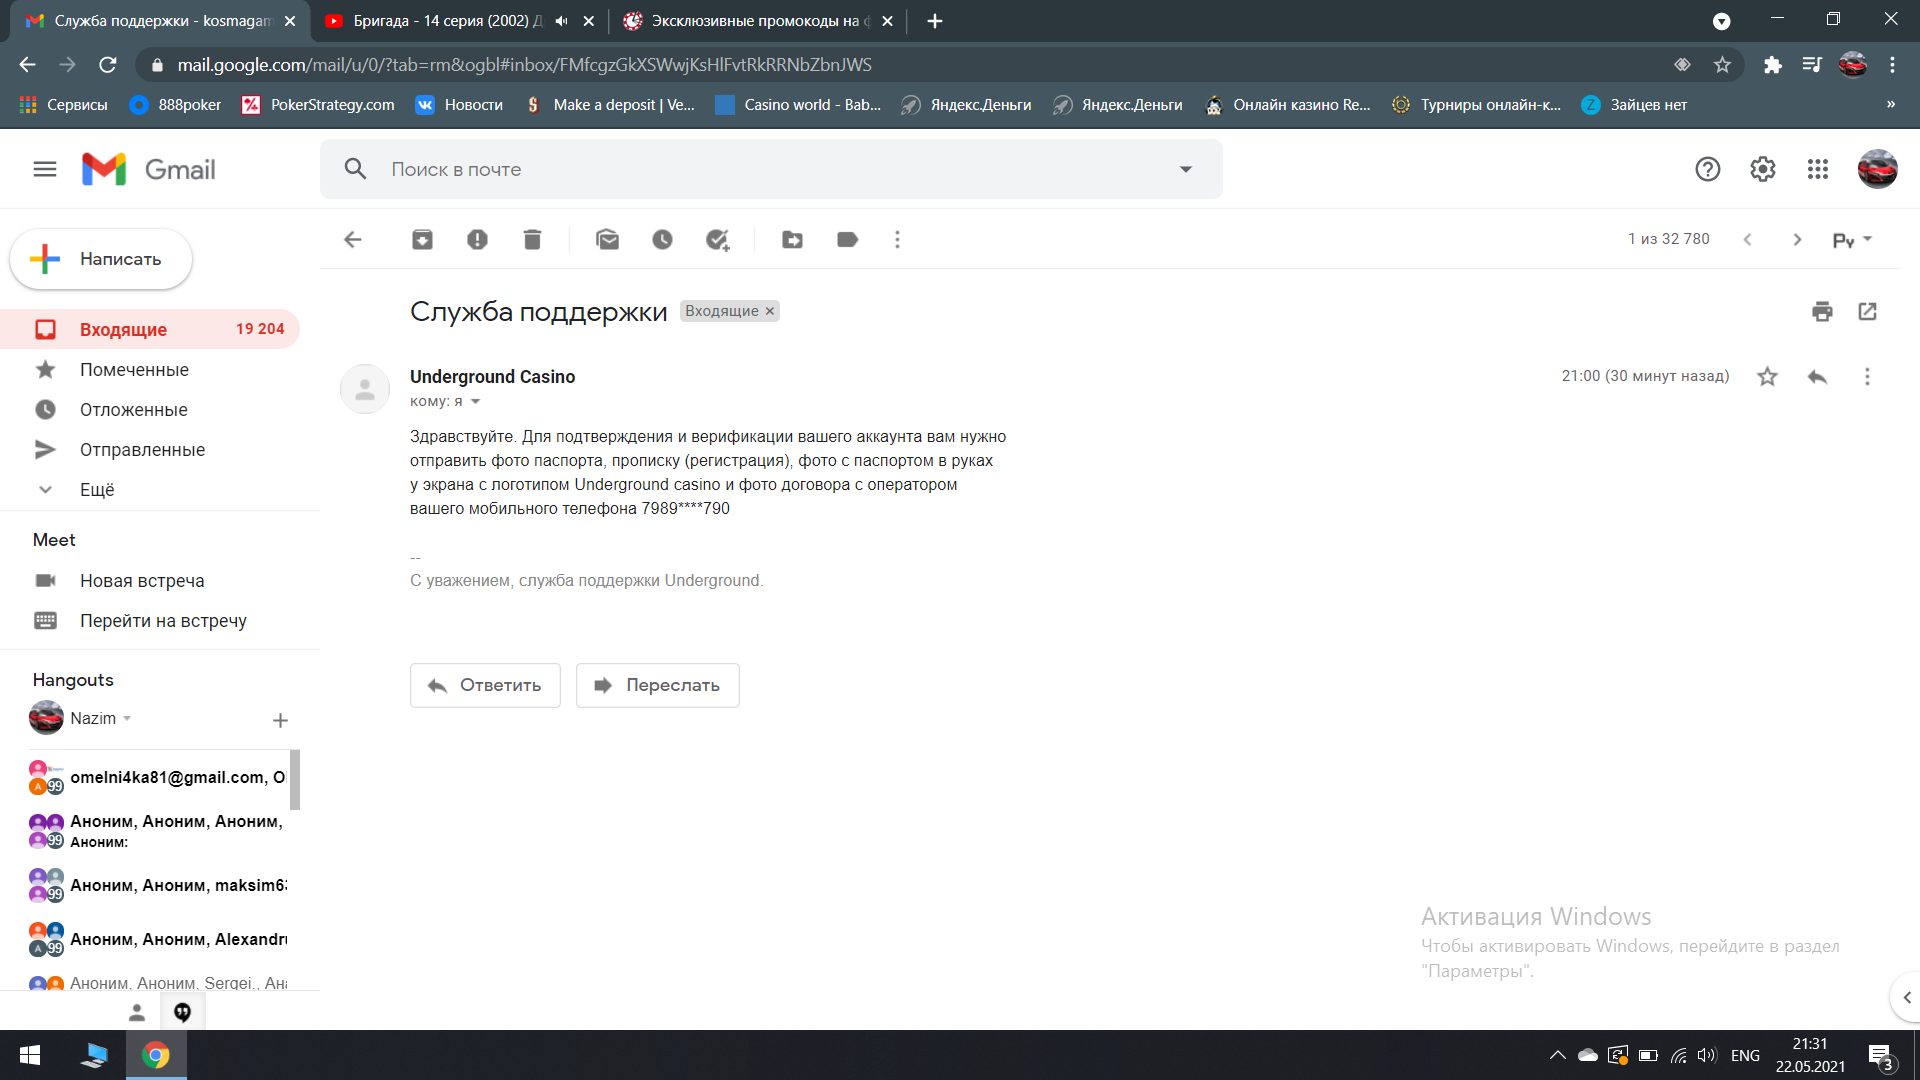The height and width of the screenshot is (1080, 1920).
Task: Start new Hangouts conversation with plus
Action: [280, 720]
